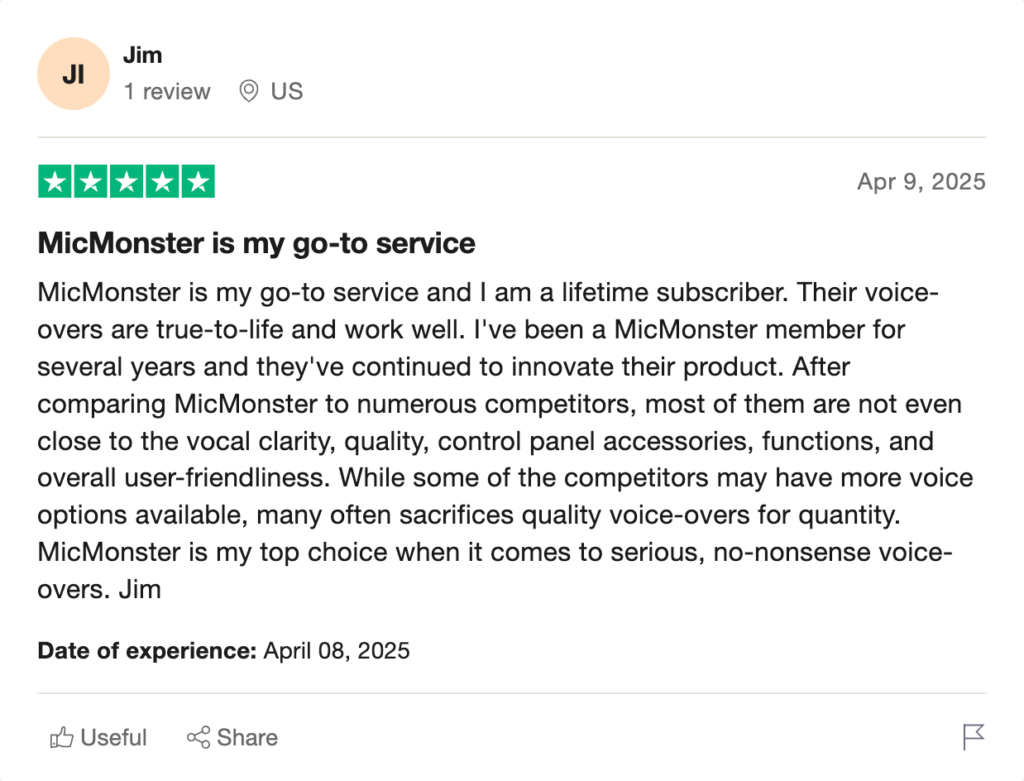Select the US country label
The image size is (1024, 781).
(x=287, y=92)
